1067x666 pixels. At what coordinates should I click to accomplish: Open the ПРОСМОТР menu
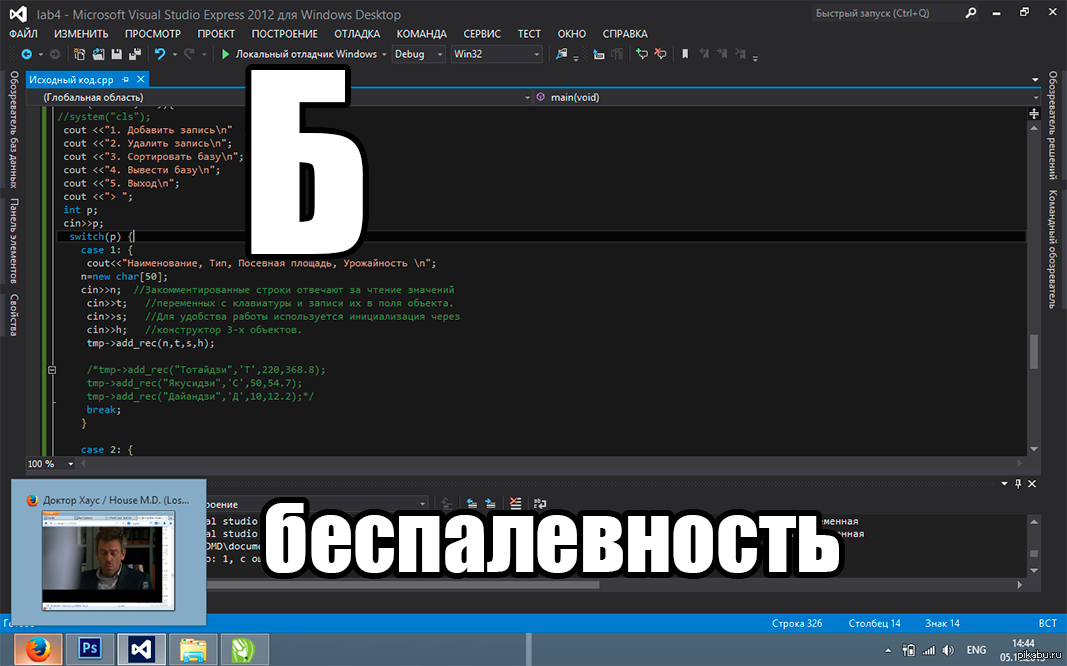coord(152,33)
